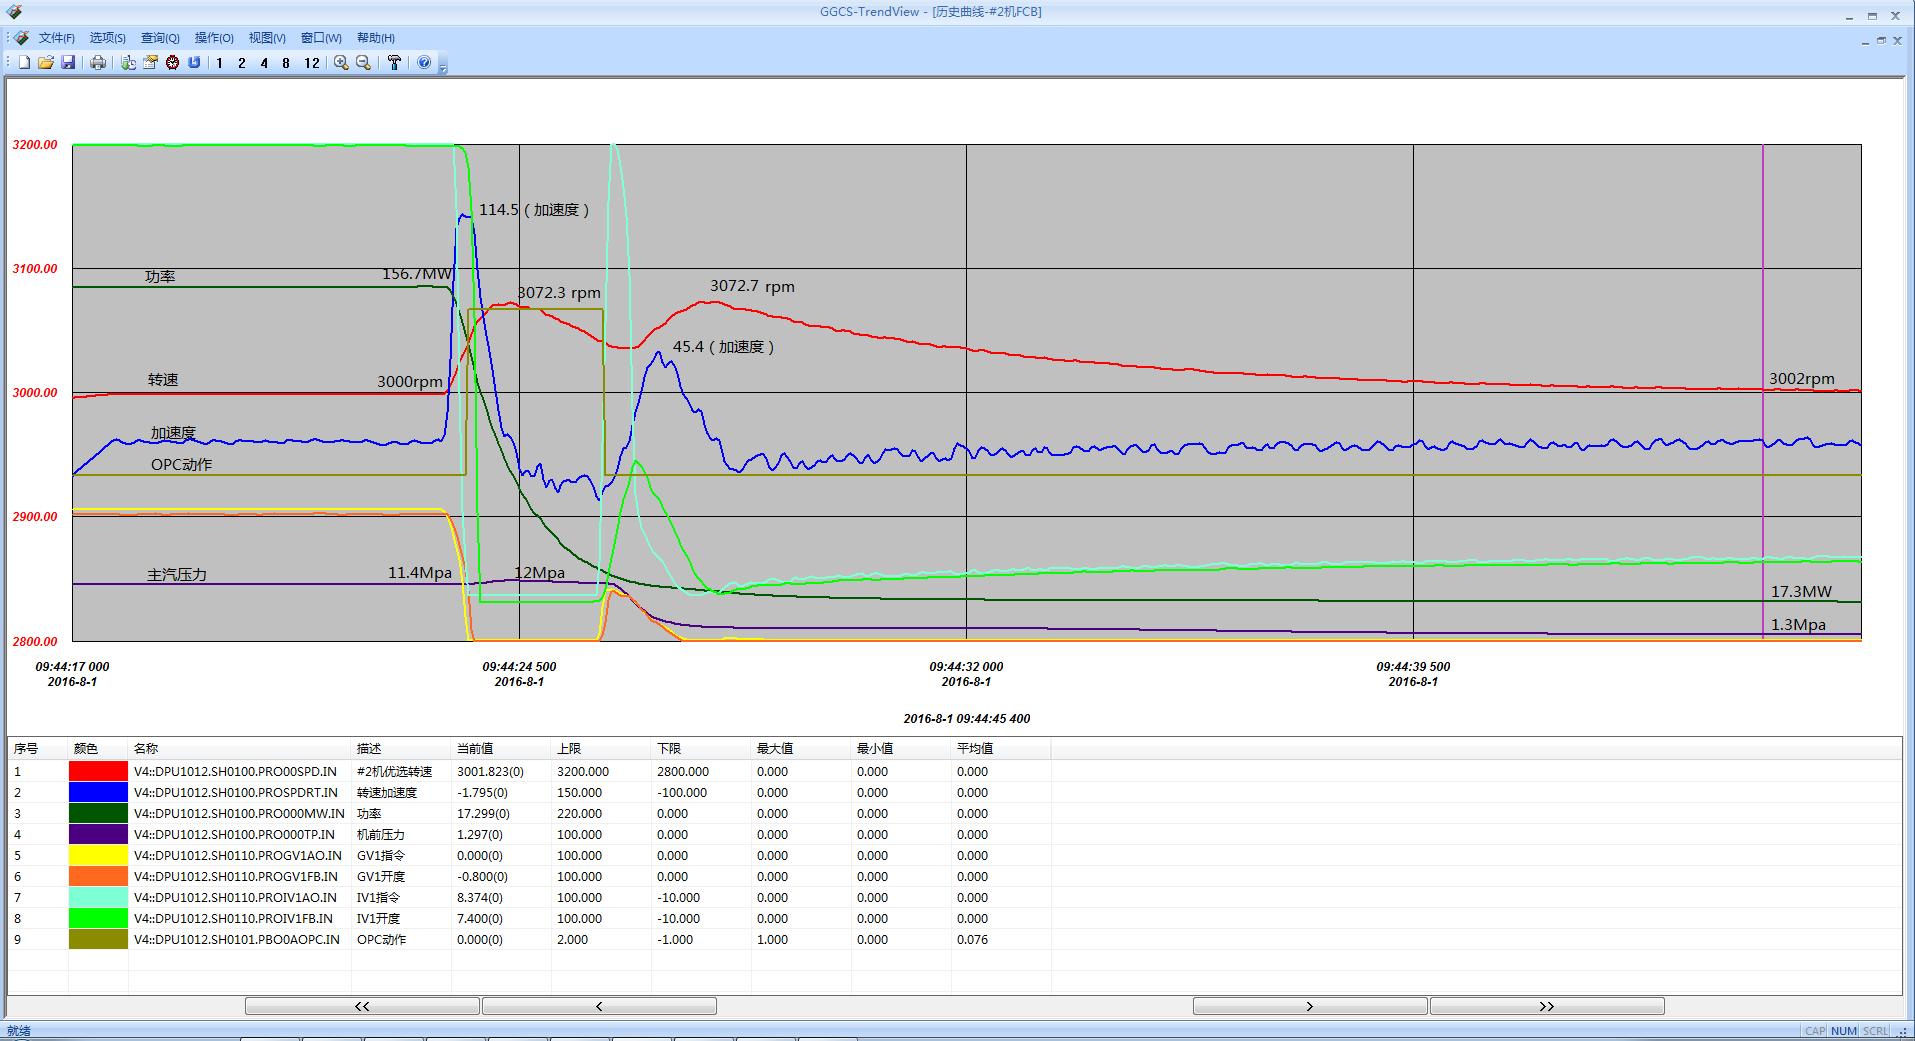
Task: Set time span to 2
Action: pos(242,63)
